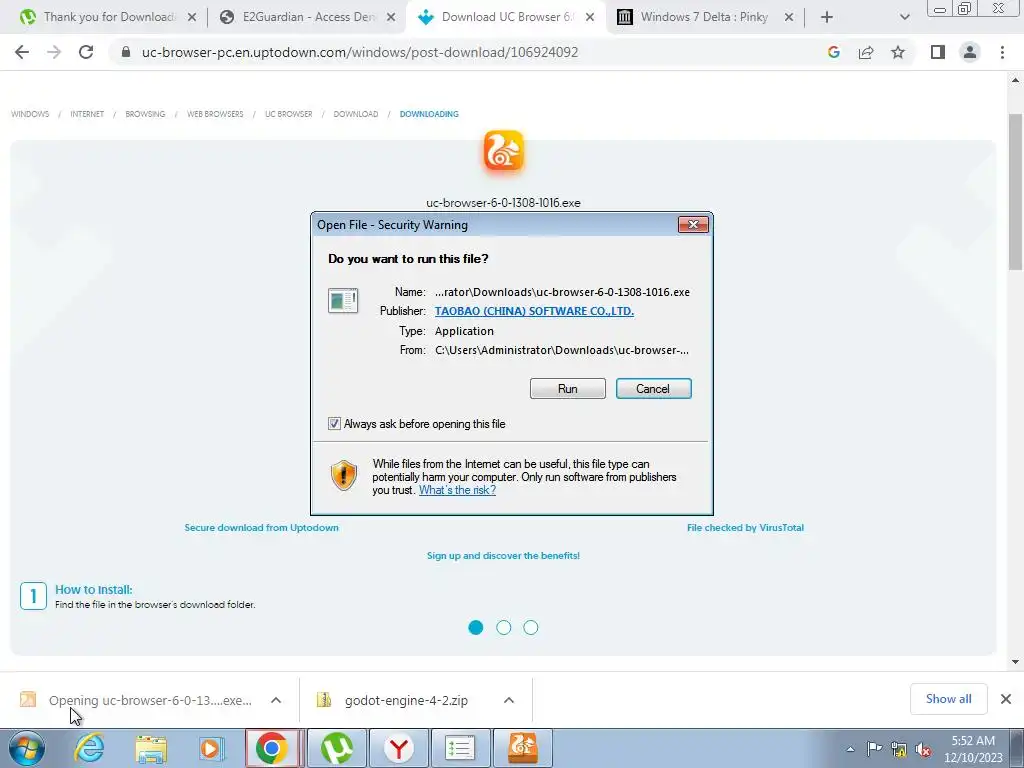The image size is (1024, 768).
Task: Open the checklist app in taskbar
Action: coord(460,748)
